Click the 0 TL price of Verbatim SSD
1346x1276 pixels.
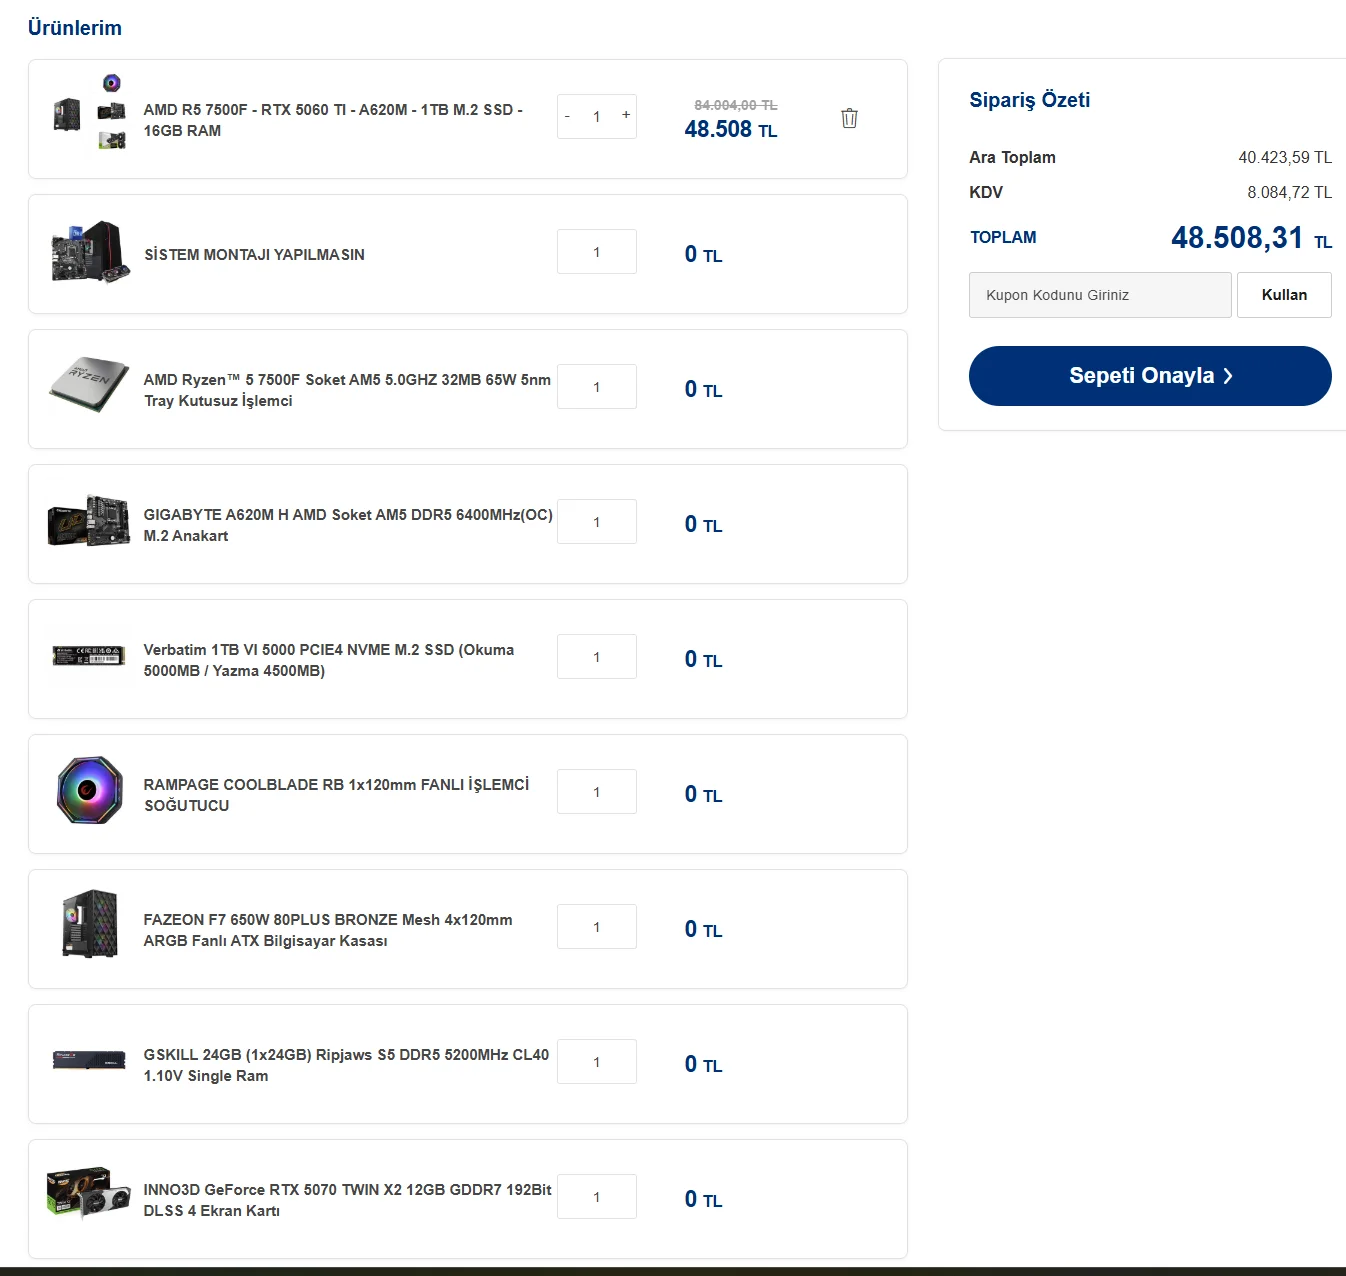703,660
